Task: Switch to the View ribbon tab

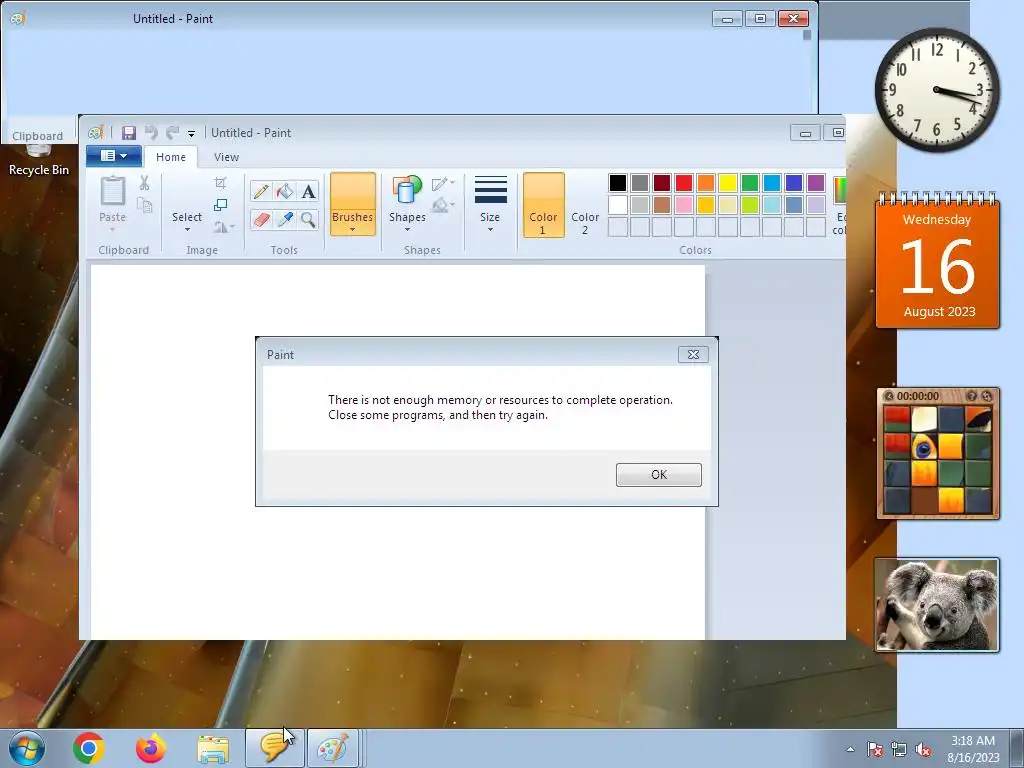Action: point(227,157)
